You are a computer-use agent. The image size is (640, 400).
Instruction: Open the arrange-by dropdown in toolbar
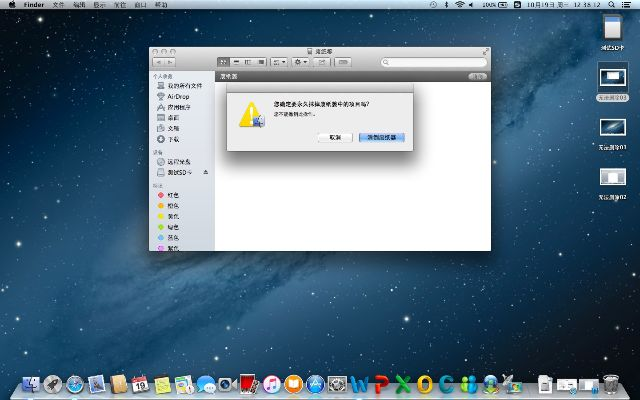(279, 62)
